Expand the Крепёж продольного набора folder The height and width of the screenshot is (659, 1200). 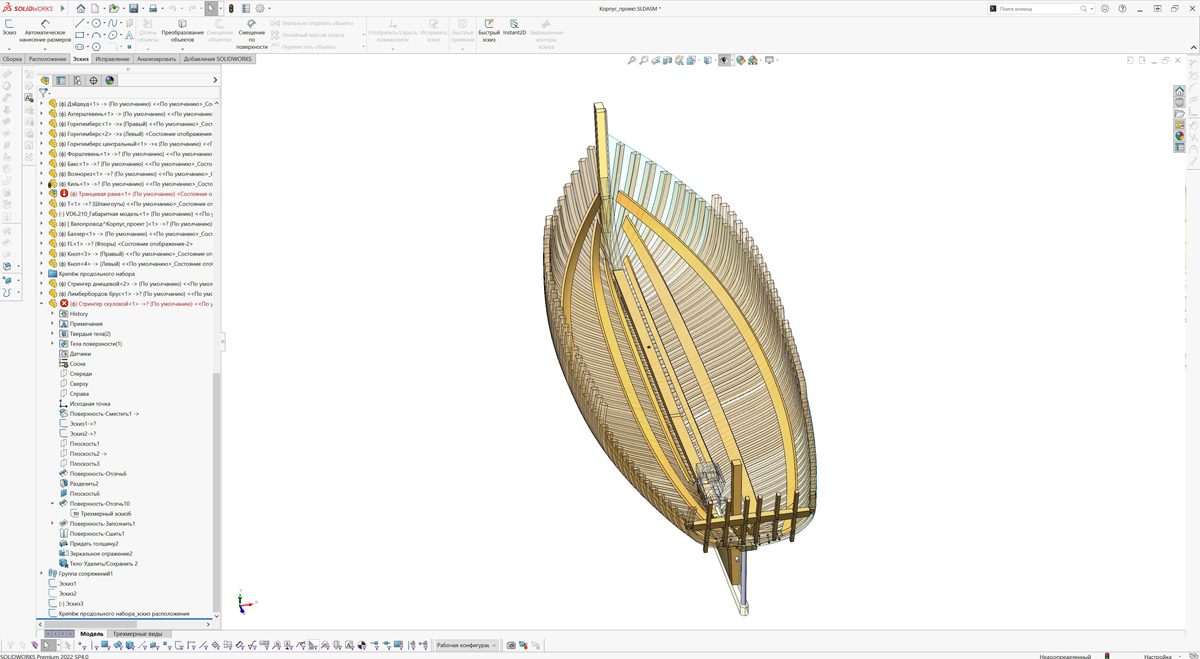coord(41,274)
